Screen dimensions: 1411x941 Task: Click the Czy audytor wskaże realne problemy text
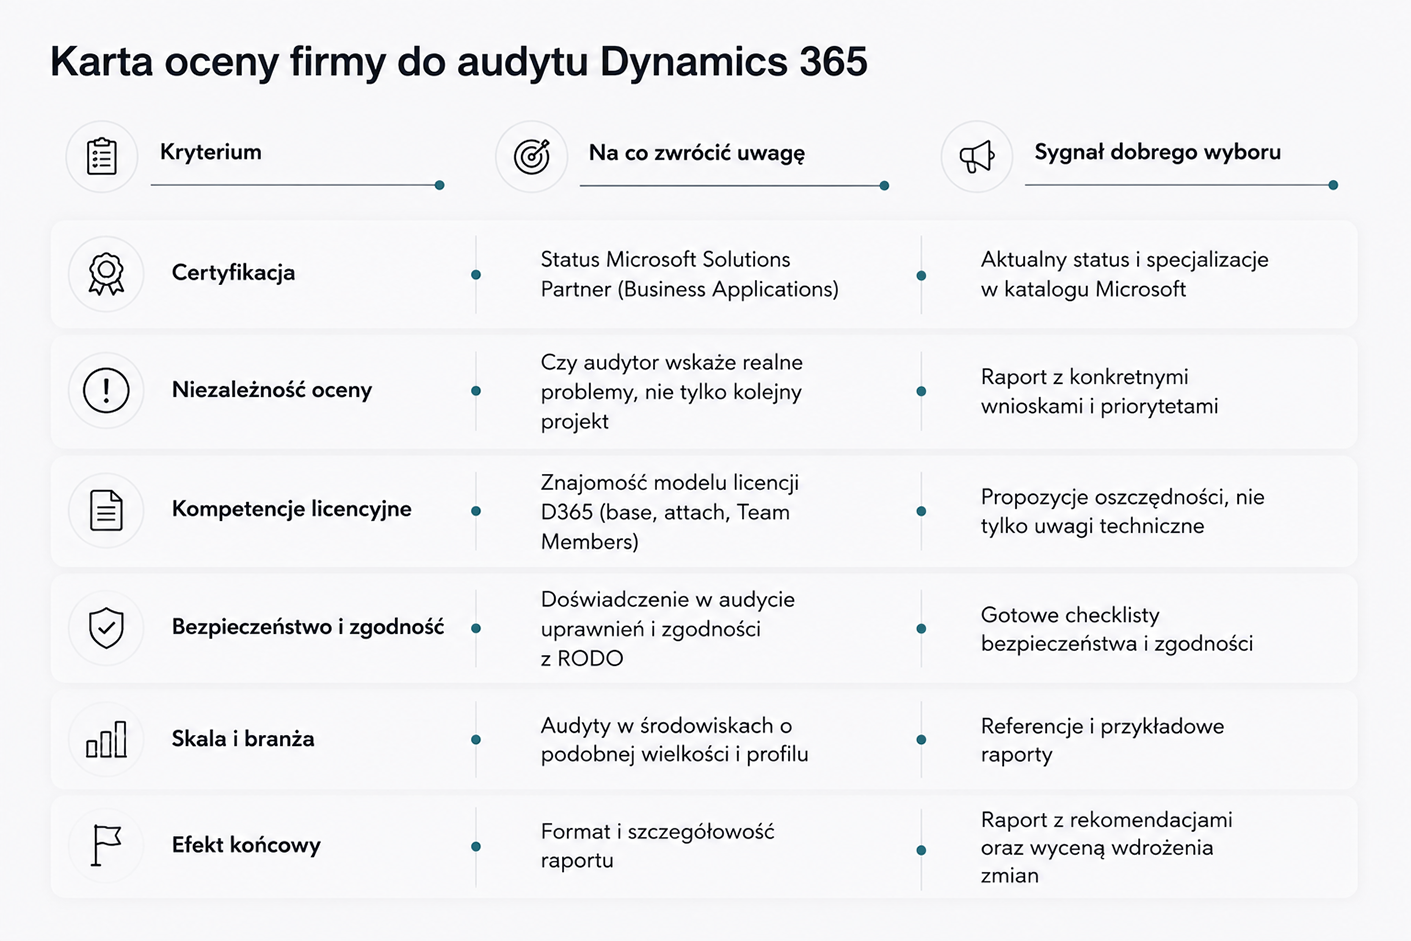[672, 392]
